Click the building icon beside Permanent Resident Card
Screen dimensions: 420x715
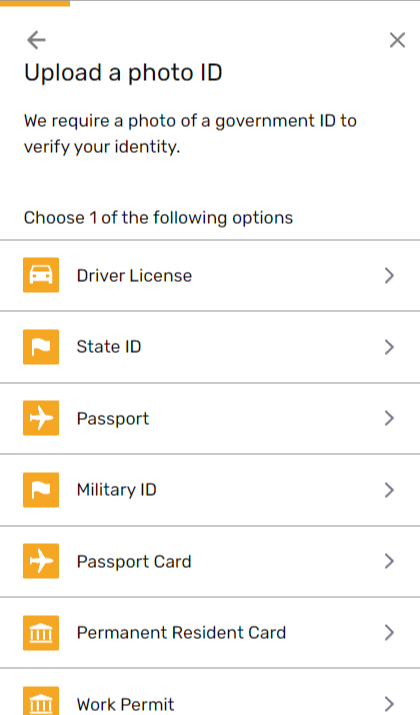click(x=41, y=632)
